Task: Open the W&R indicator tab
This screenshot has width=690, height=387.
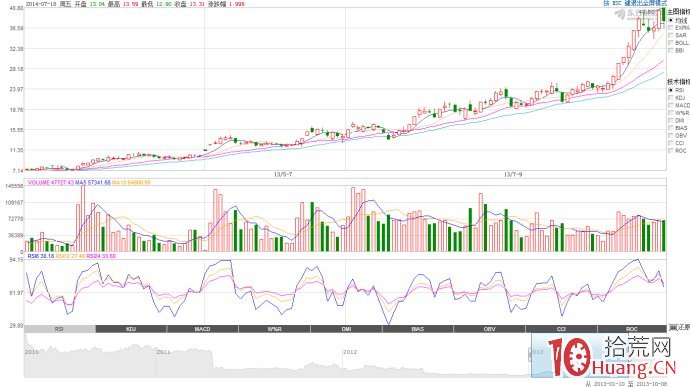Action: pos(275,329)
